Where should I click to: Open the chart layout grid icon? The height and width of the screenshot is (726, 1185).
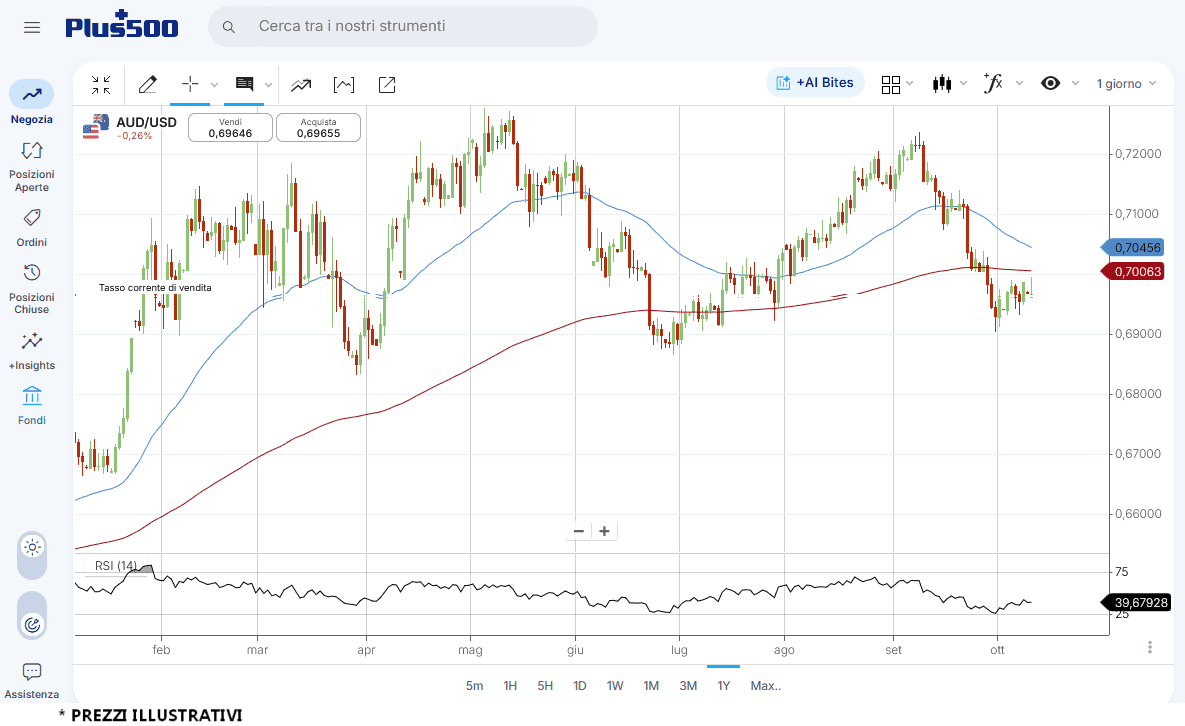(x=891, y=85)
